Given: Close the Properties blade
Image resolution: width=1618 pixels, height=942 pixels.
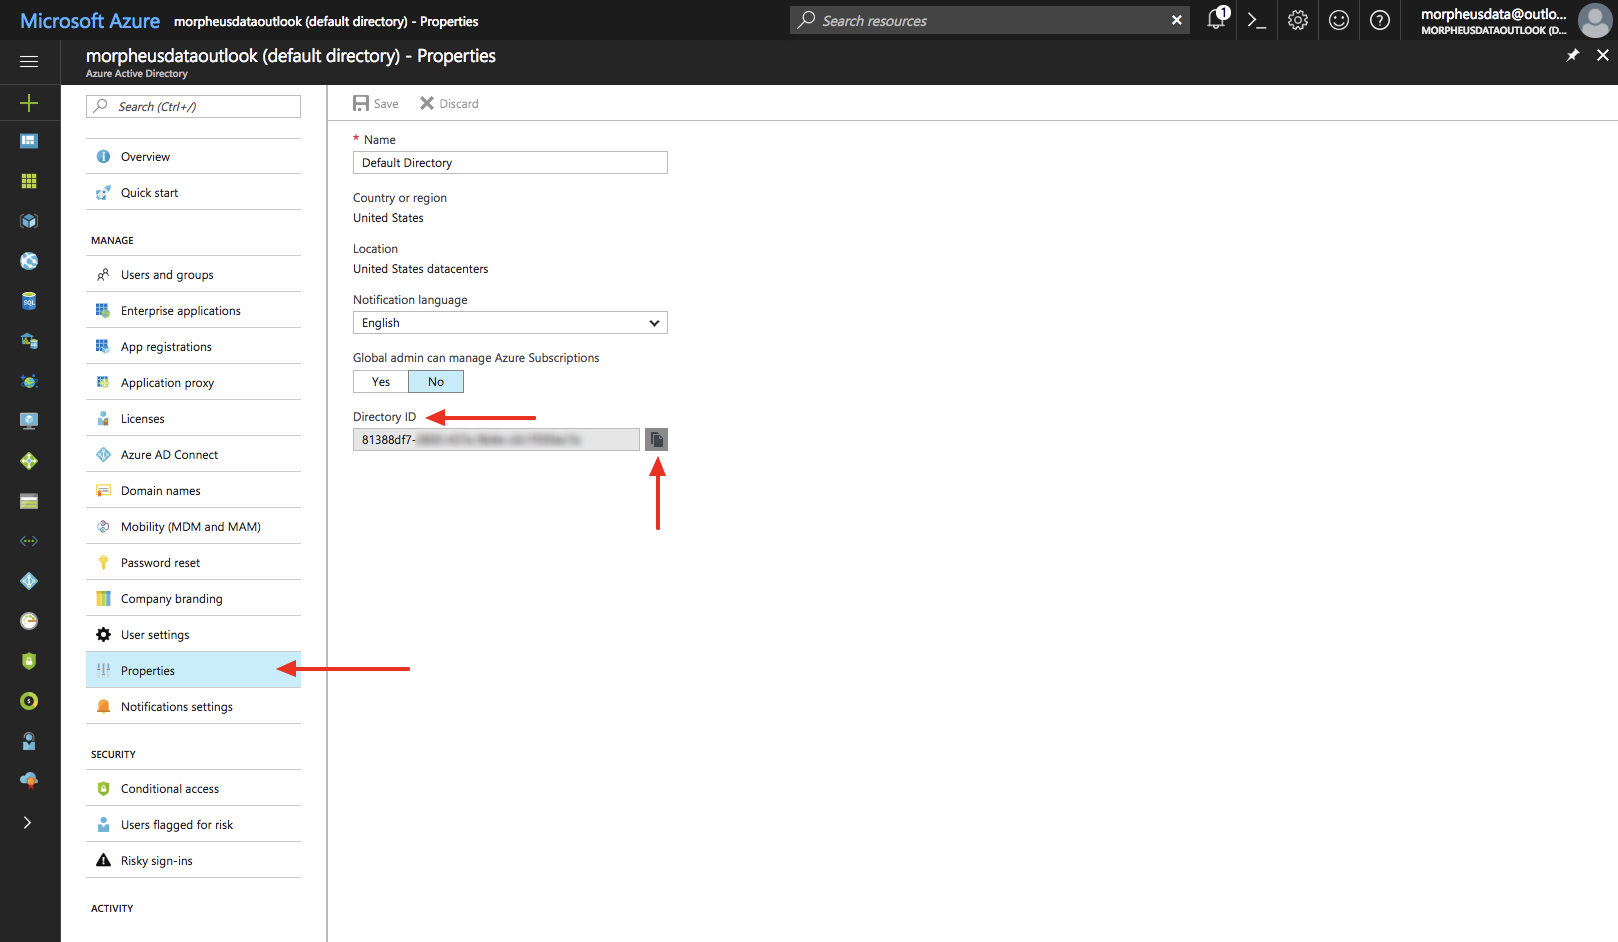Looking at the screenshot, I should 1603,55.
